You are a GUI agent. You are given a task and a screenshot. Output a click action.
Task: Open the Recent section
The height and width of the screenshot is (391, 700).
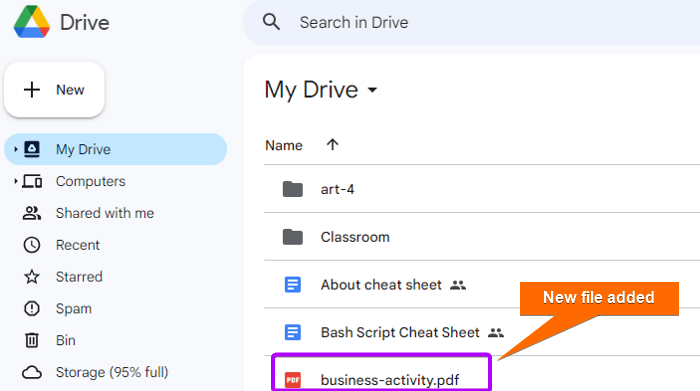(x=78, y=245)
